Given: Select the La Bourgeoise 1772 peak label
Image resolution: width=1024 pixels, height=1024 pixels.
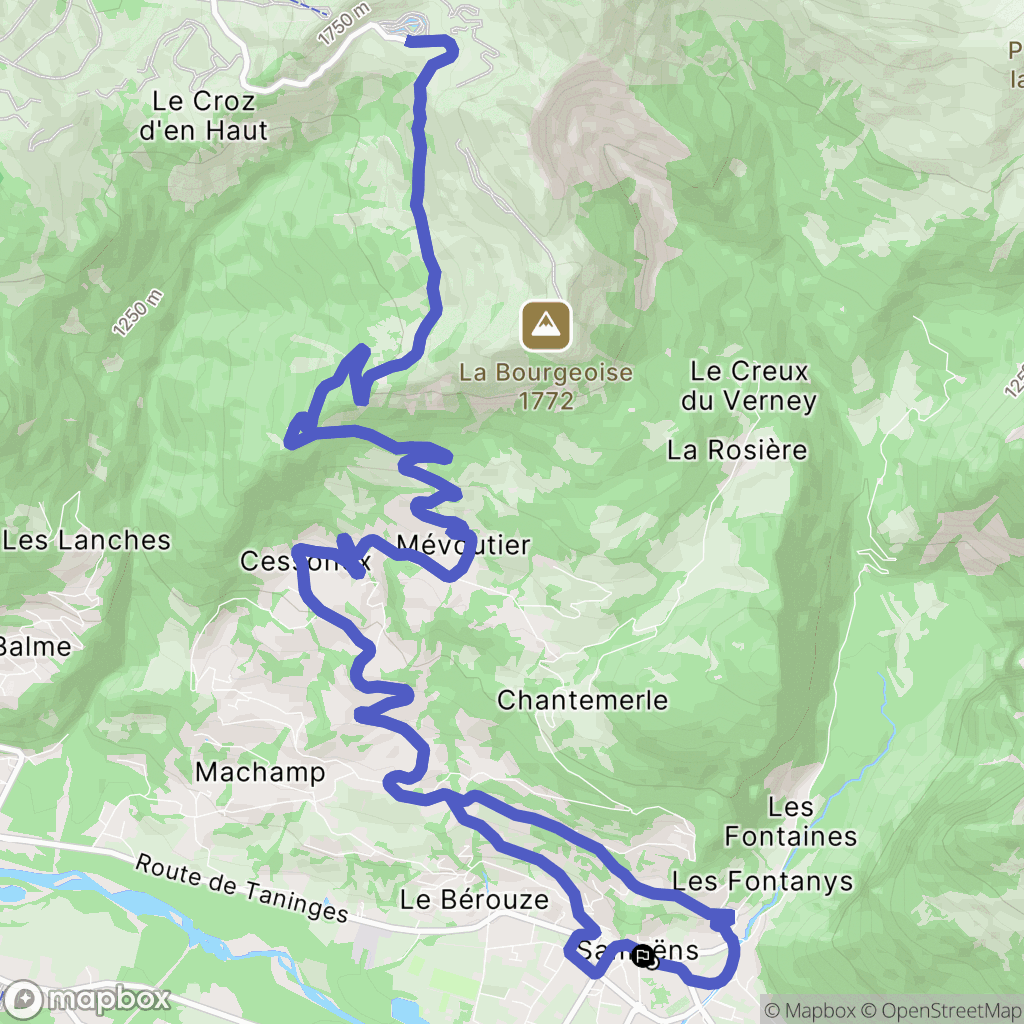Looking at the screenshot, I should (546, 387).
